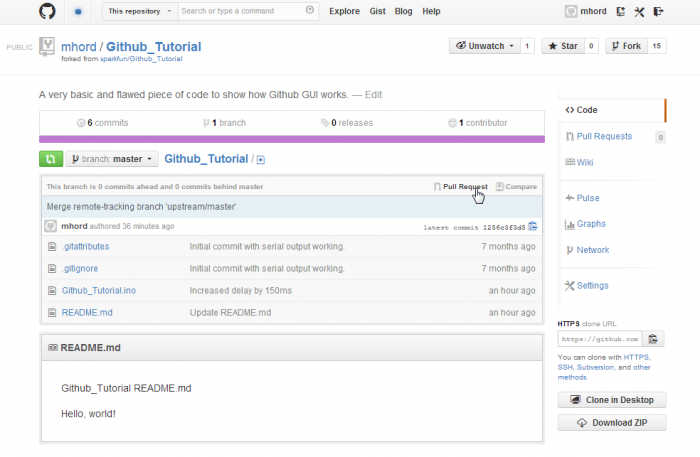View the 1 branch list

[x=225, y=123]
